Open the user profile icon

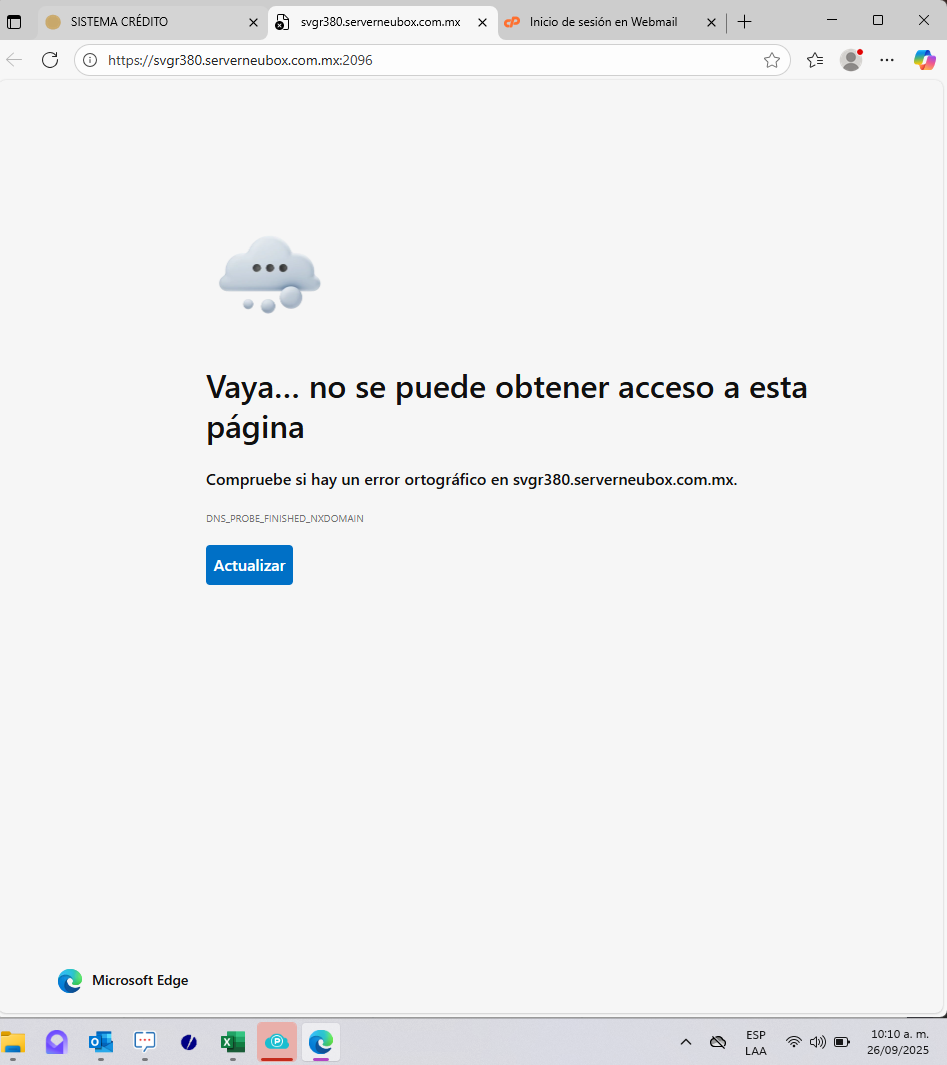851,60
